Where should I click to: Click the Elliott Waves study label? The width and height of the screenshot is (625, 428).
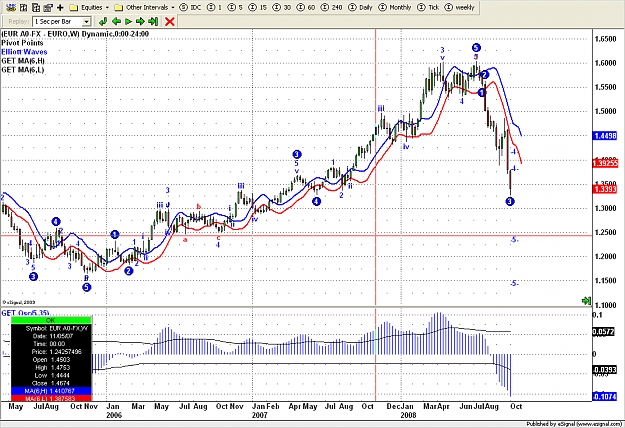click(x=24, y=52)
